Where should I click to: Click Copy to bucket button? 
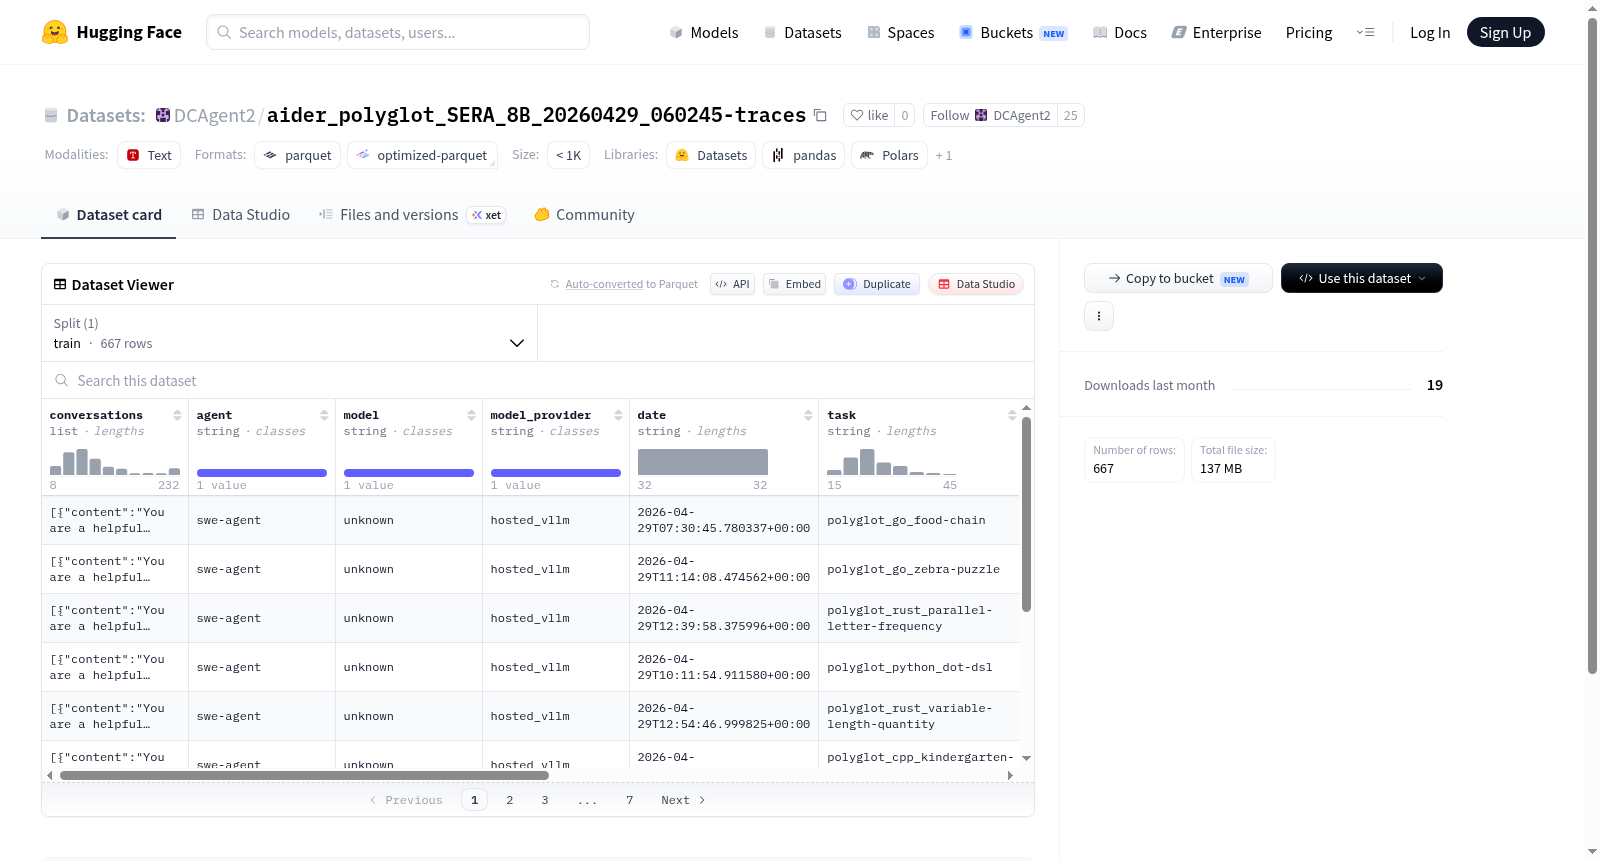coord(1178,278)
